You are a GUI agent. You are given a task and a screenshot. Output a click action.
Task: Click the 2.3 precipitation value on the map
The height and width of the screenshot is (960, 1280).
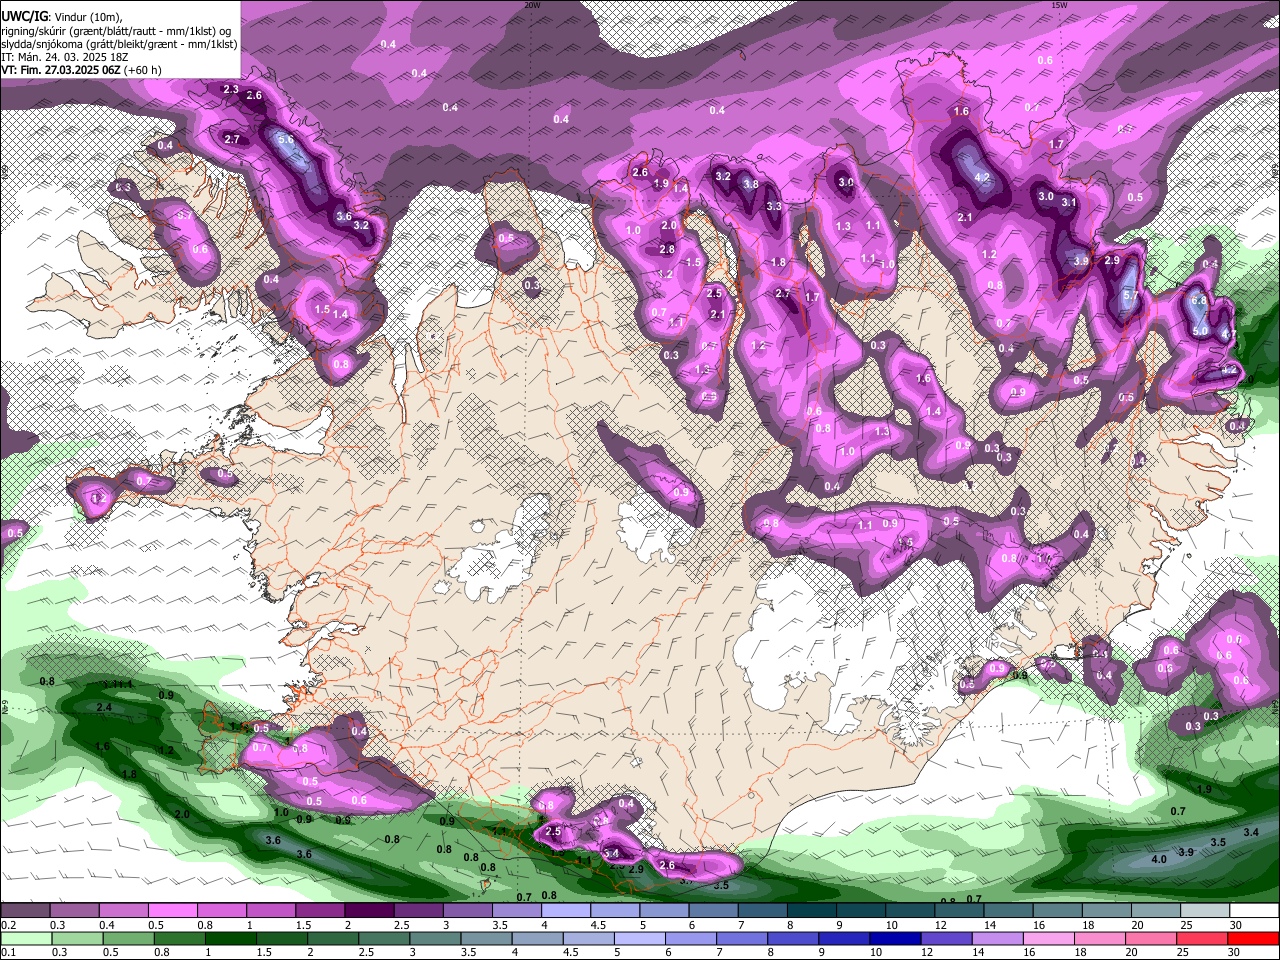(231, 90)
